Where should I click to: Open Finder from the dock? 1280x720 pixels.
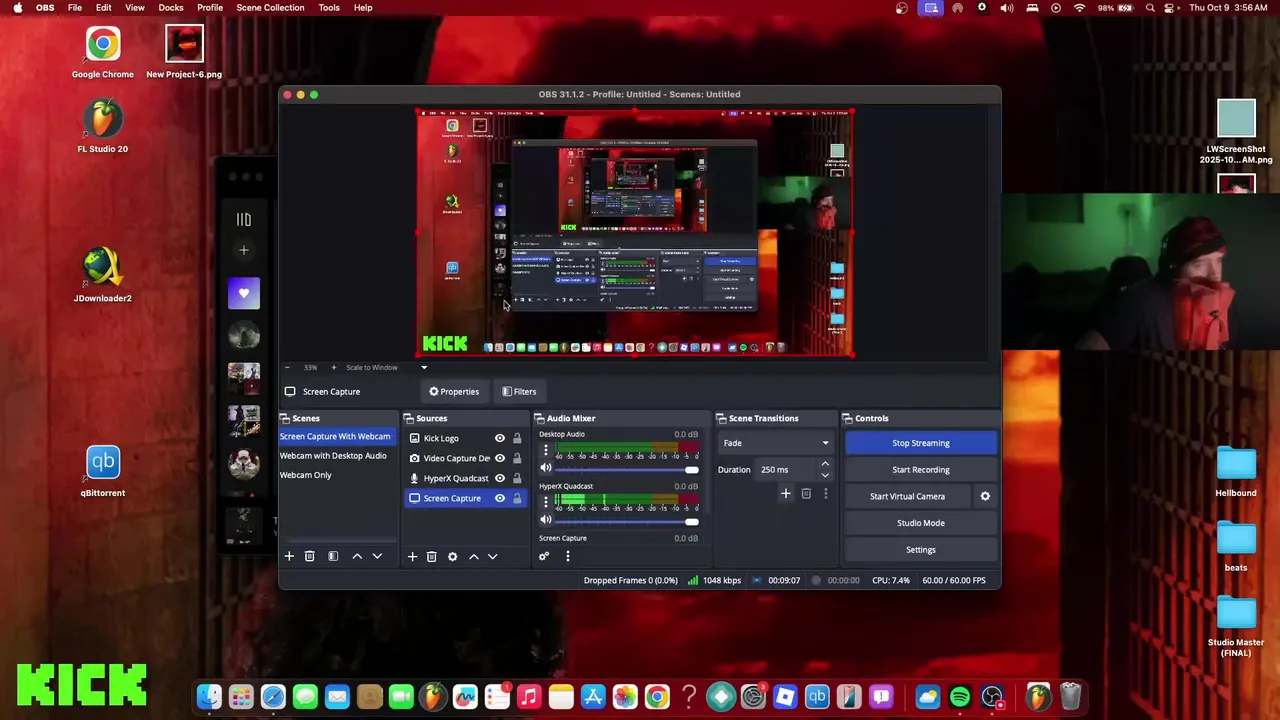point(209,697)
